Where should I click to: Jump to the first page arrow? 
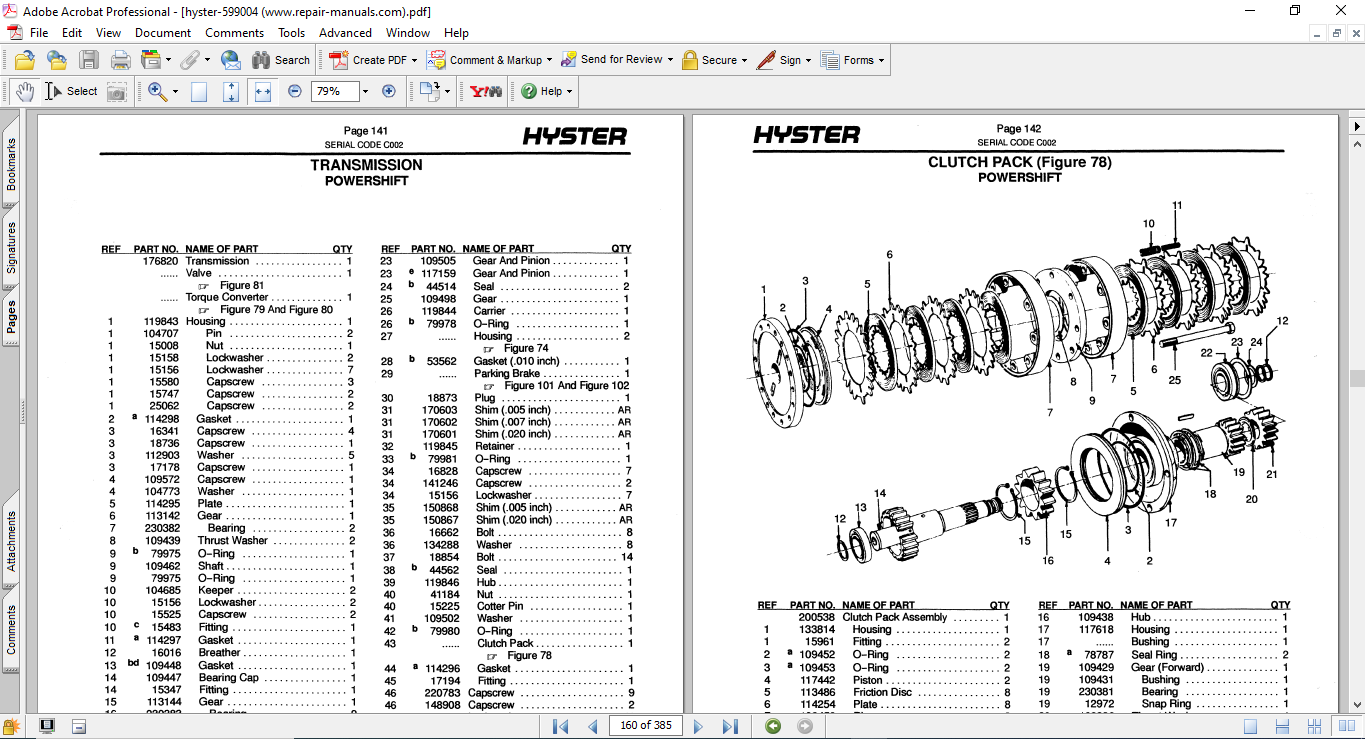560,726
